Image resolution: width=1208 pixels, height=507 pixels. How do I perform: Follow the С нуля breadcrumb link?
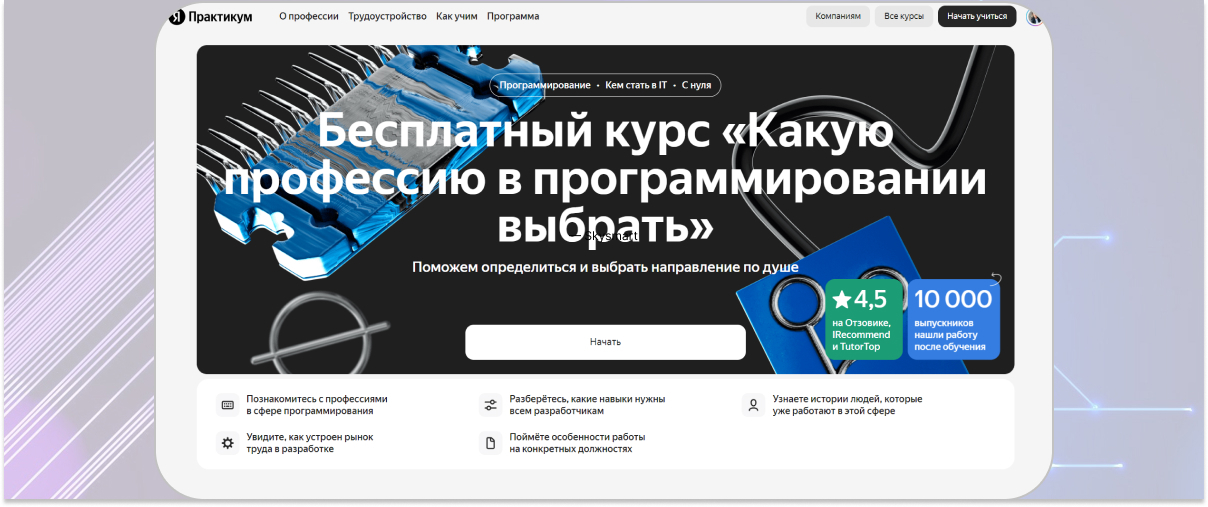(697, 86)
